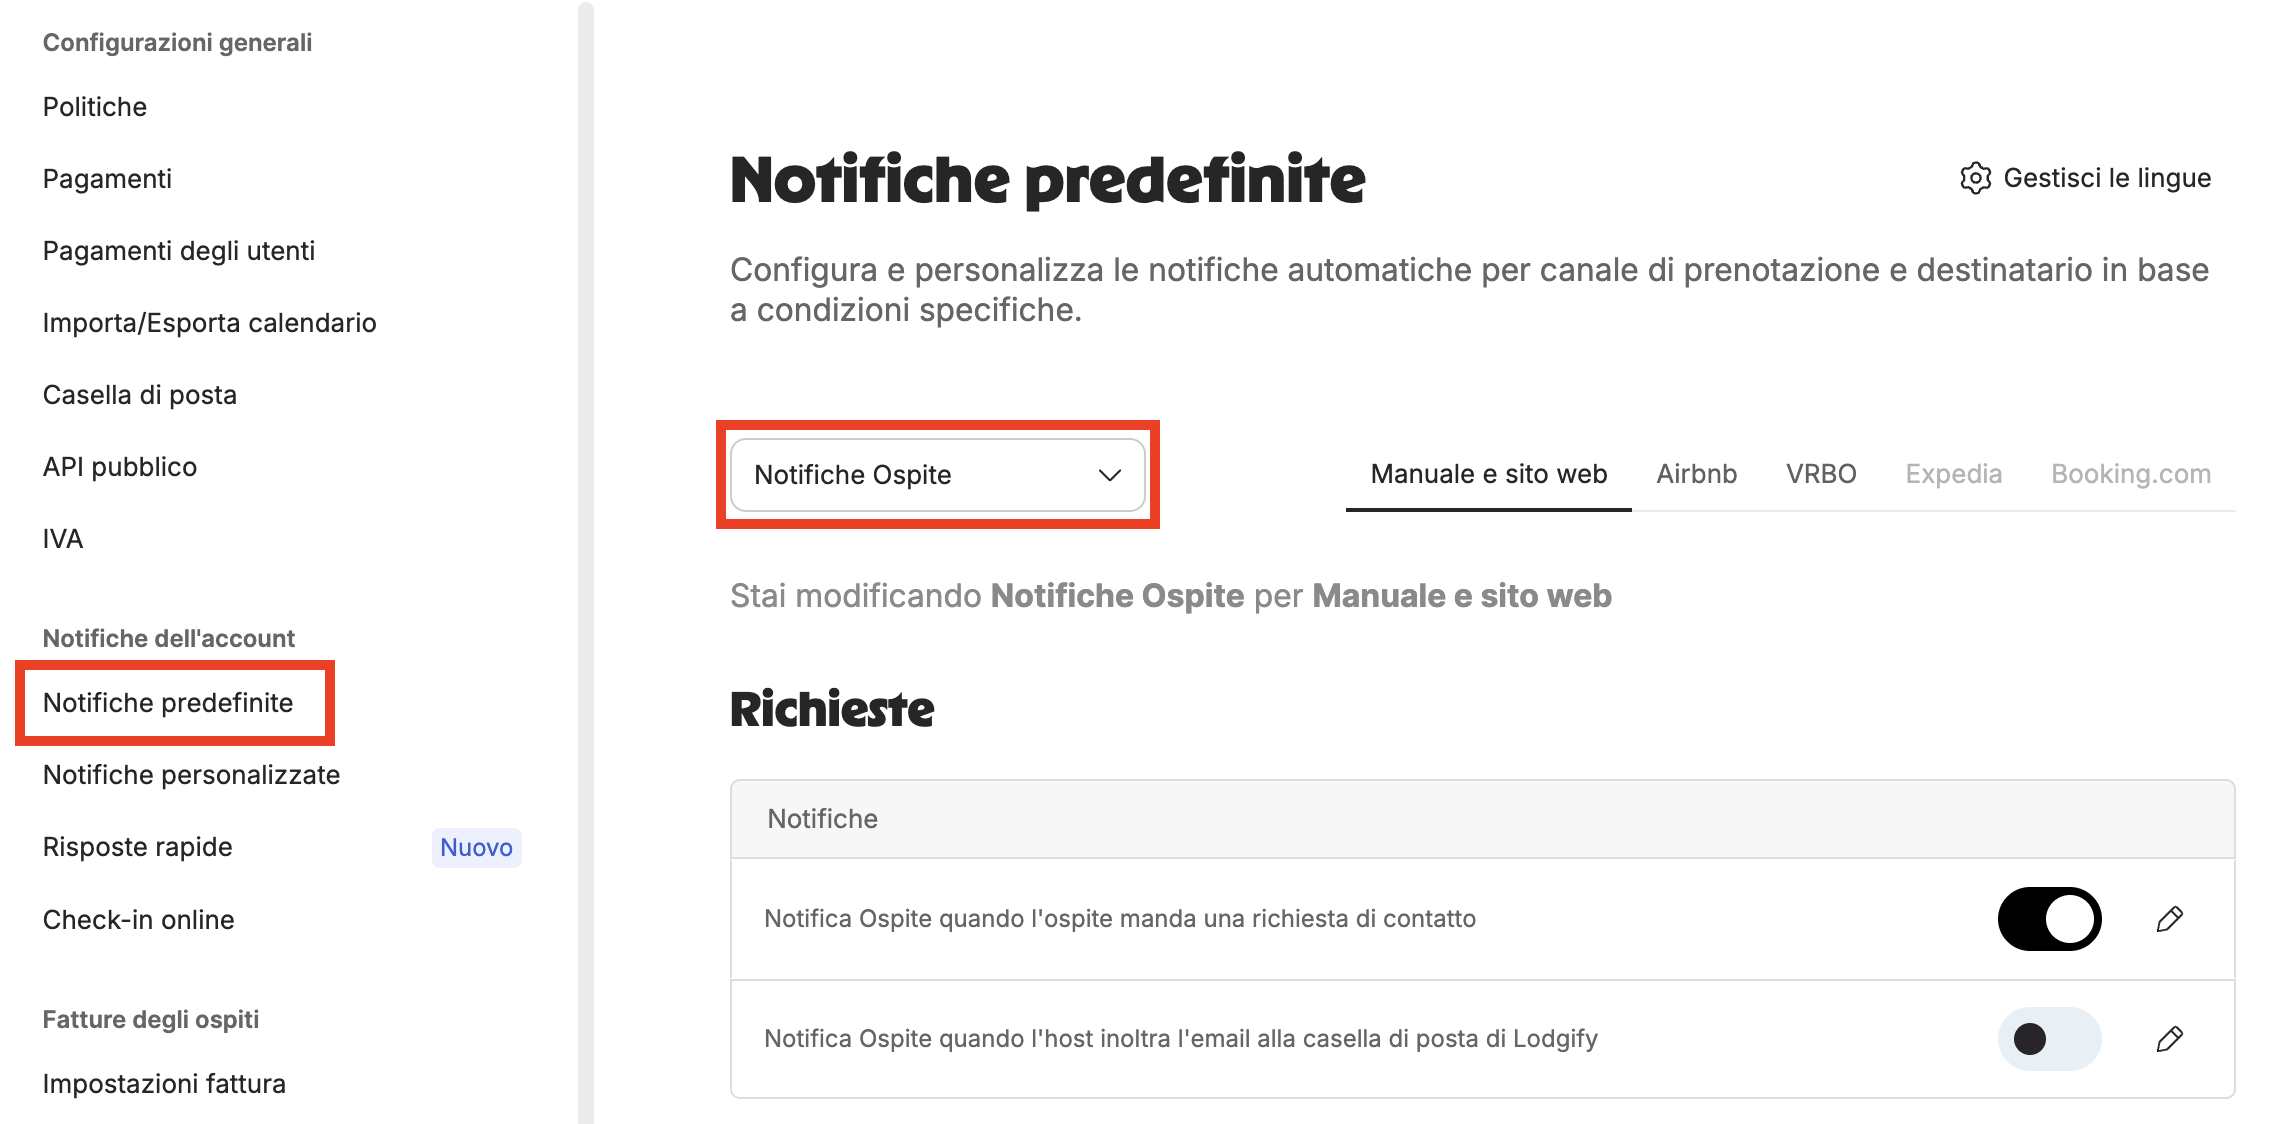Edit the contact request notification with pencil icon
This screenshot has height=1124, width=2292.
[x=2169, y=919]
